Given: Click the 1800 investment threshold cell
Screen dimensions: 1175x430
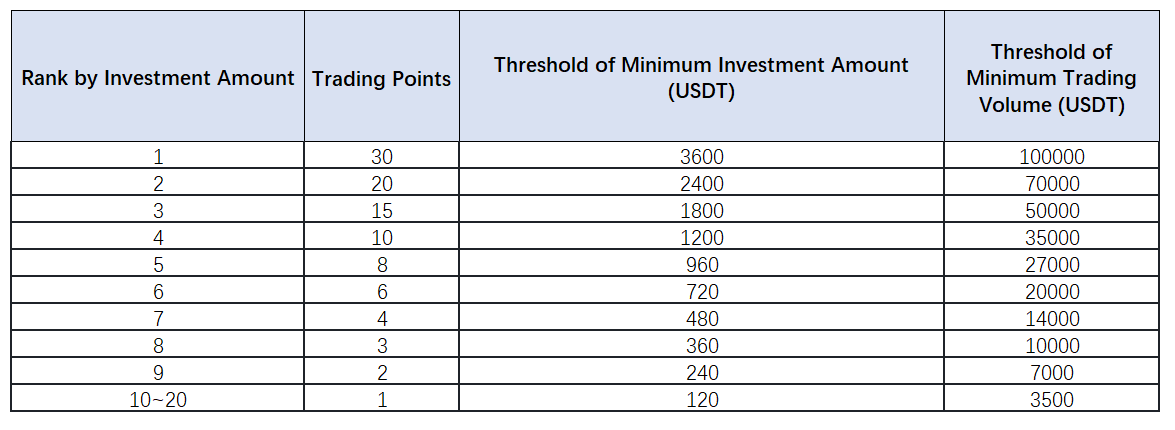Looking at the screenshot, I should pos(701,211).
